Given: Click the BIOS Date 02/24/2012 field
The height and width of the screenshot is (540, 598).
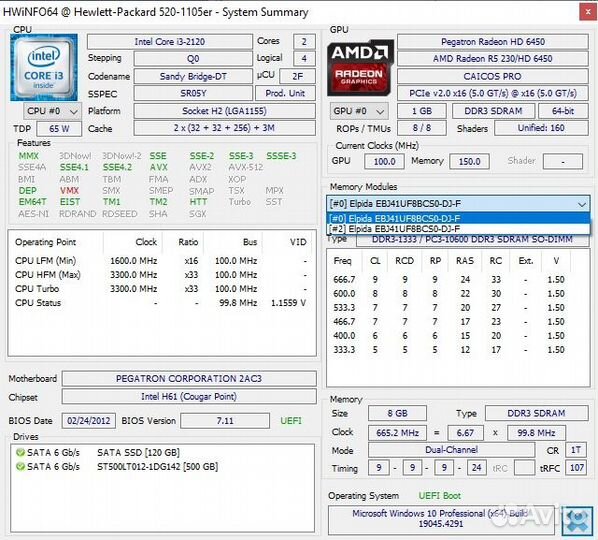Looking at the screenshot, I should 88,421.
